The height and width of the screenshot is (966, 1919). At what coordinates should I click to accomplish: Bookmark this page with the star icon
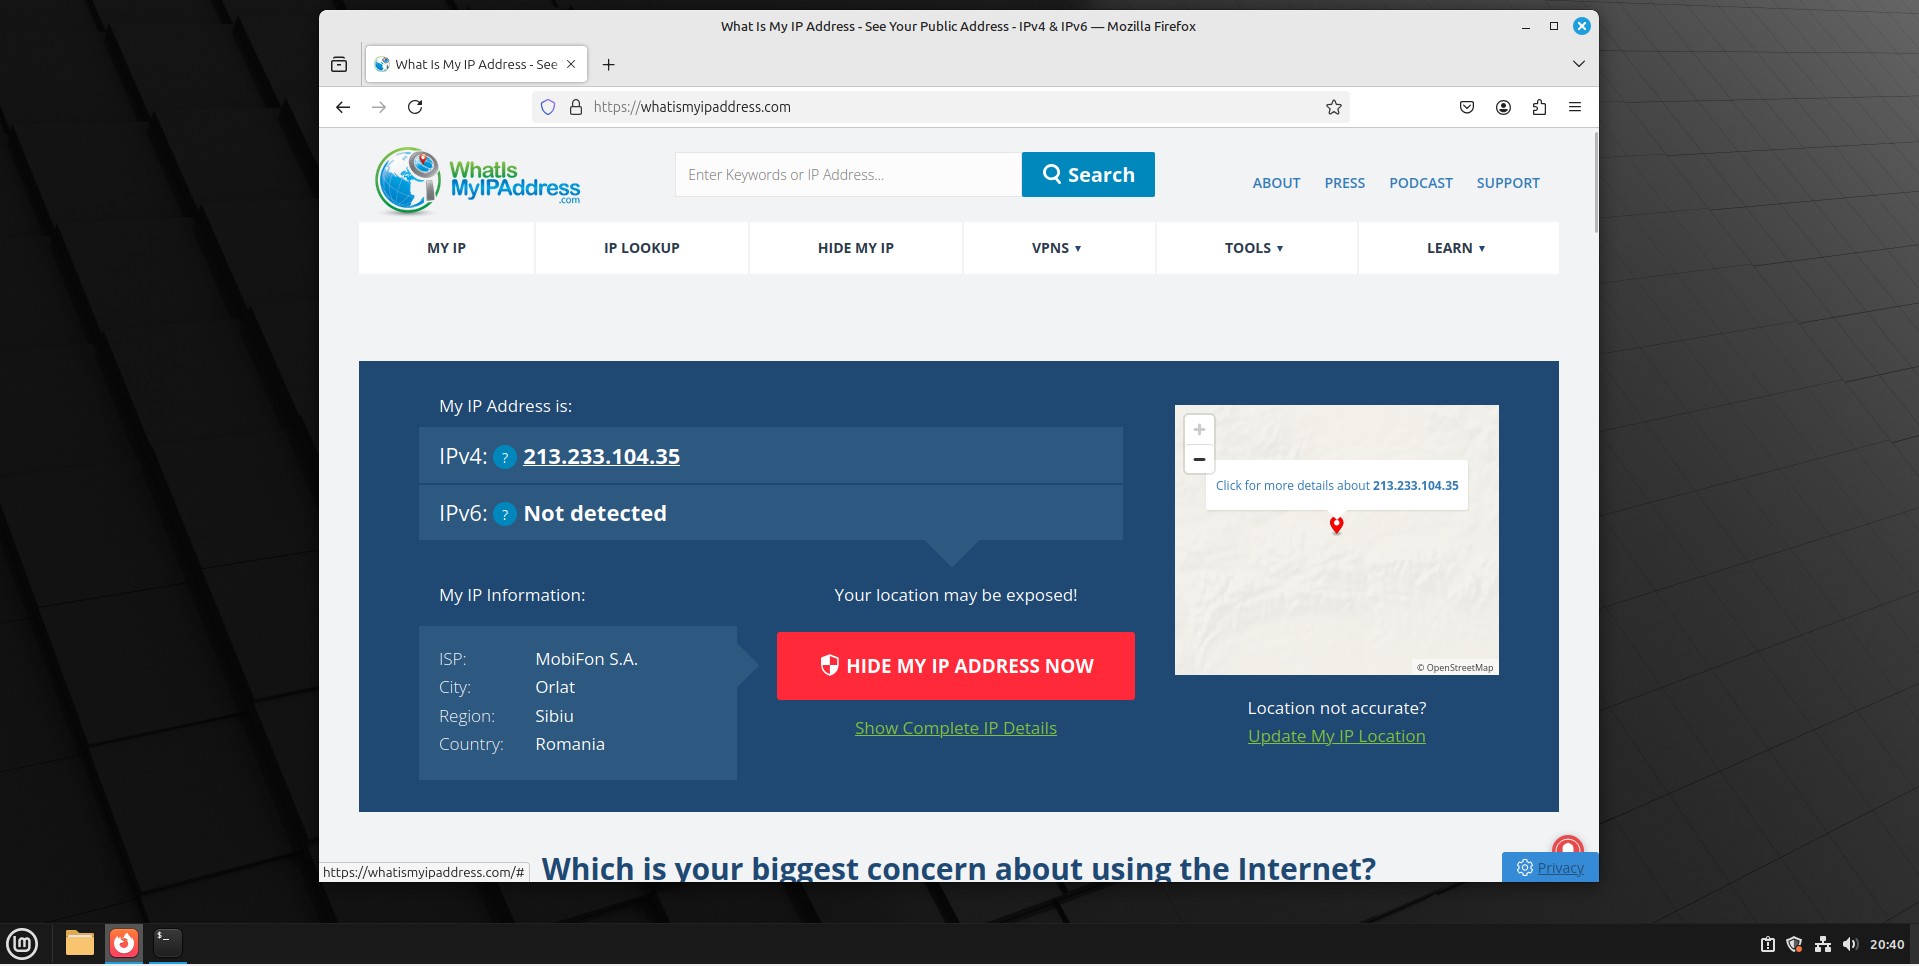tap(1333, 107)
